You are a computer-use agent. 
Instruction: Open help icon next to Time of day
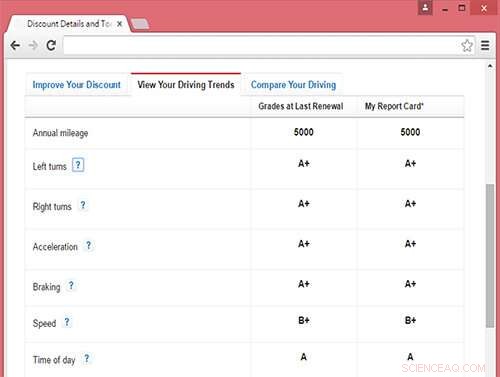87,359
